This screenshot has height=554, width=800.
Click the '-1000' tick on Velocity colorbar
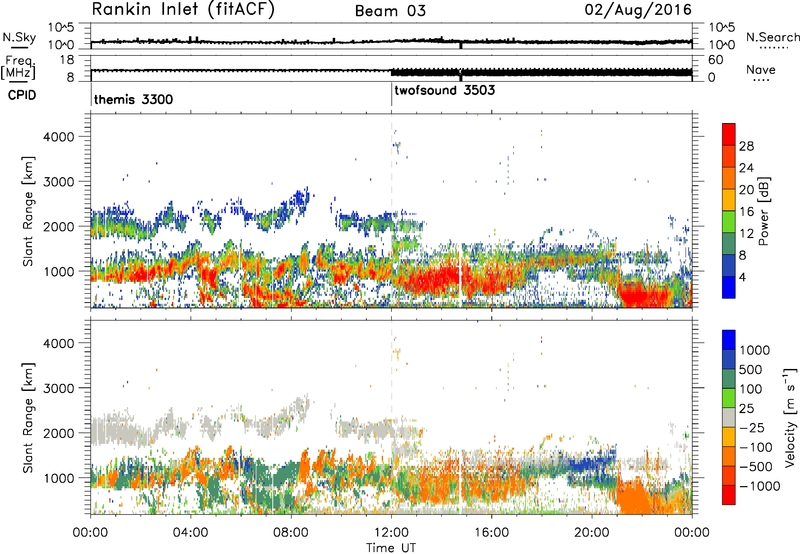point(759,486)
